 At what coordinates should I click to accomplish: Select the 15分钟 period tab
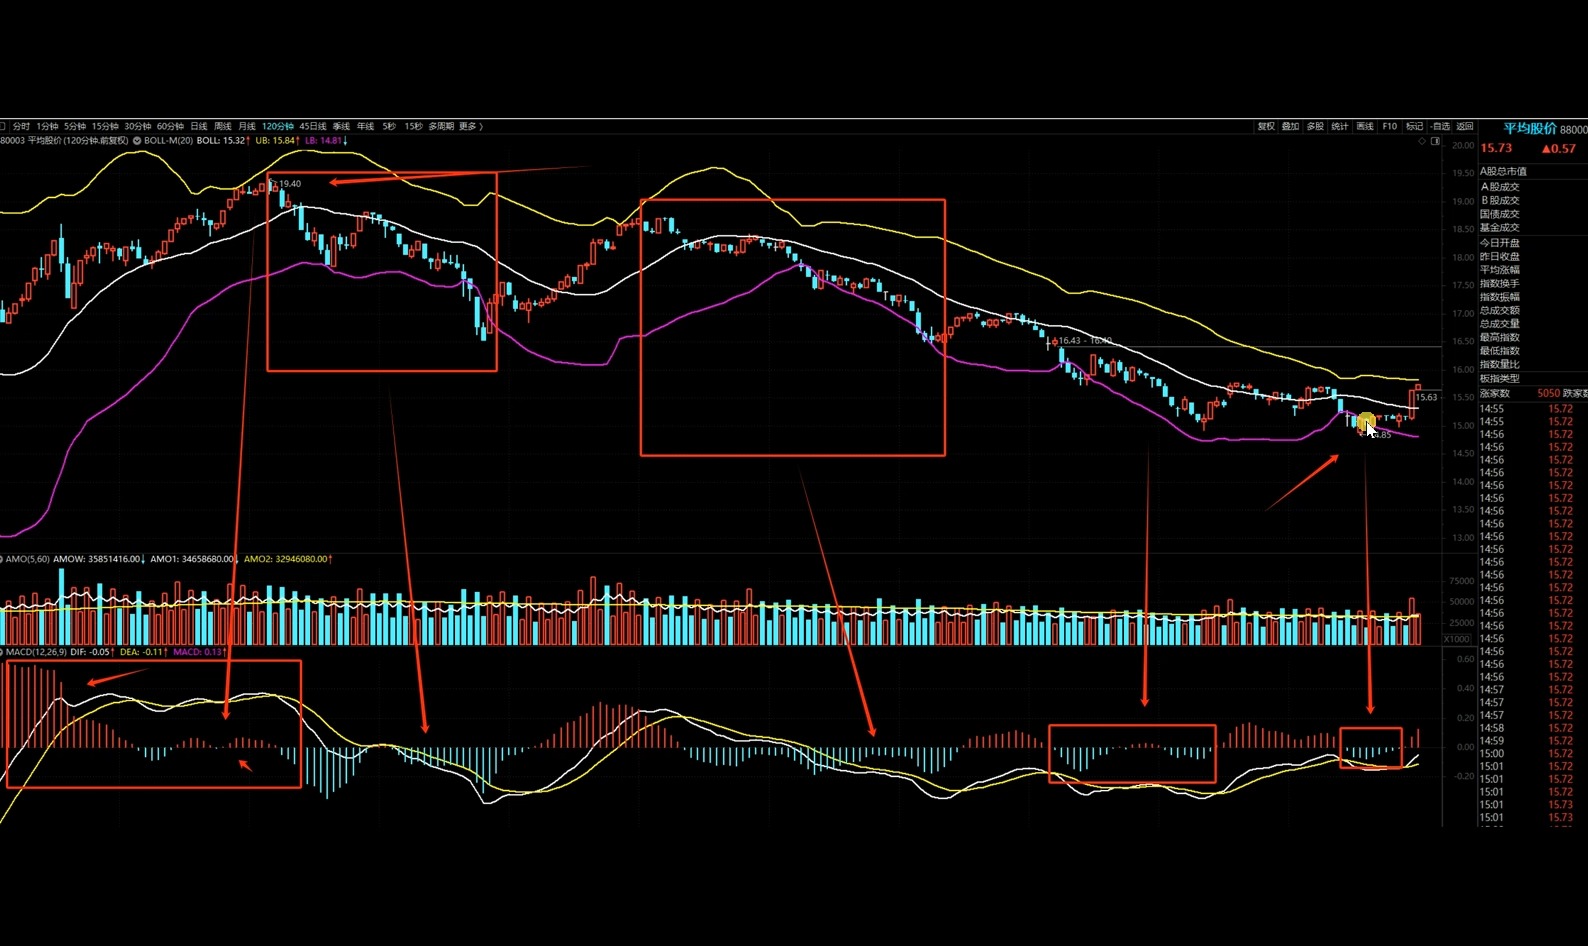pyautogui.click(x=105, y=126)
